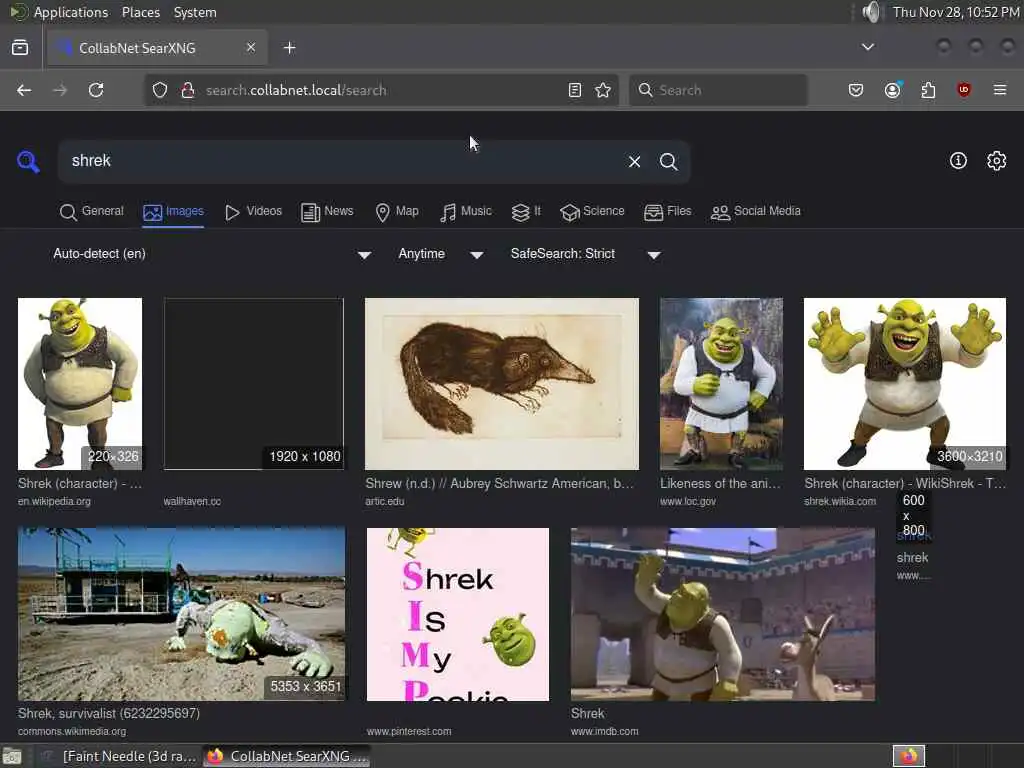Open the Wikipedia Shrek thumbnail
Screen dimensions: 1024x768
80,384
